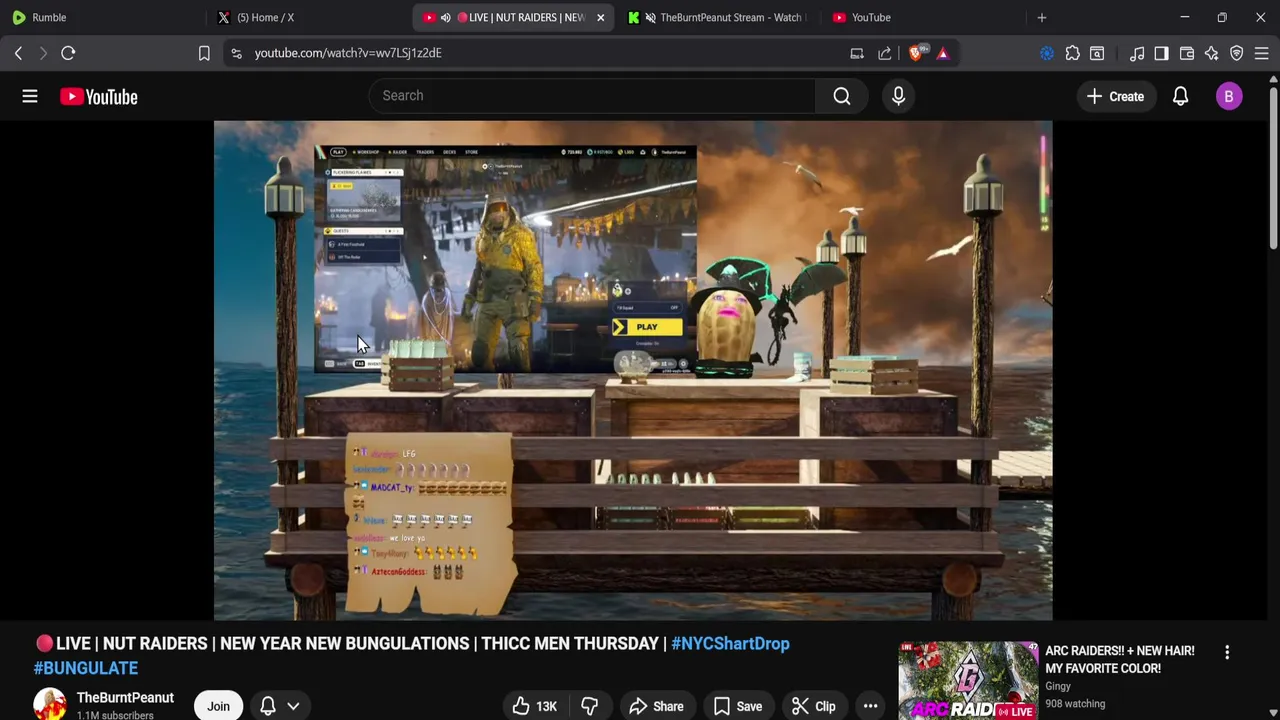The width and height of the screenshot is (1280, 720).
Task: Switch to the YouTube tab
Action: tap(922, 17)
